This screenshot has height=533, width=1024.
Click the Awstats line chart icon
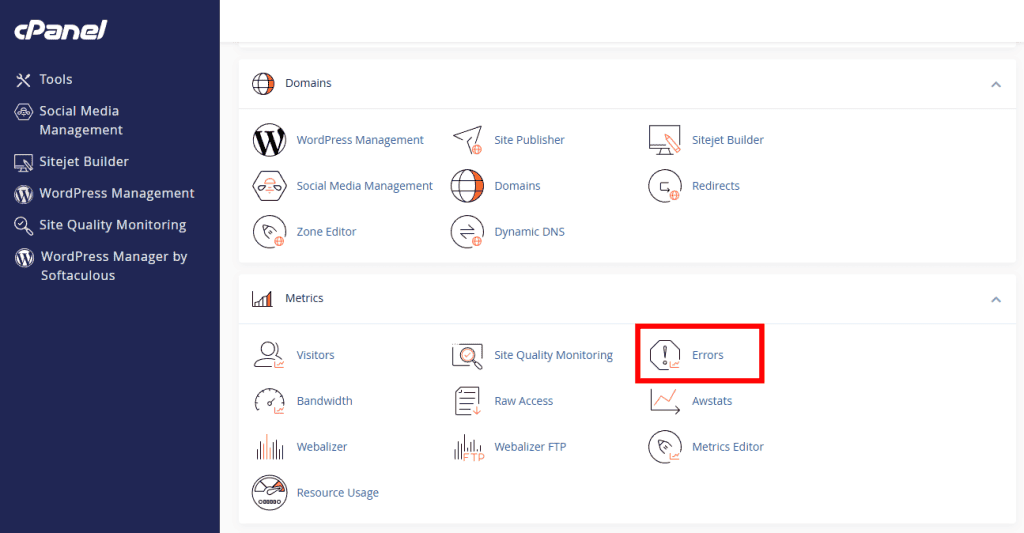tap(665, 401)
